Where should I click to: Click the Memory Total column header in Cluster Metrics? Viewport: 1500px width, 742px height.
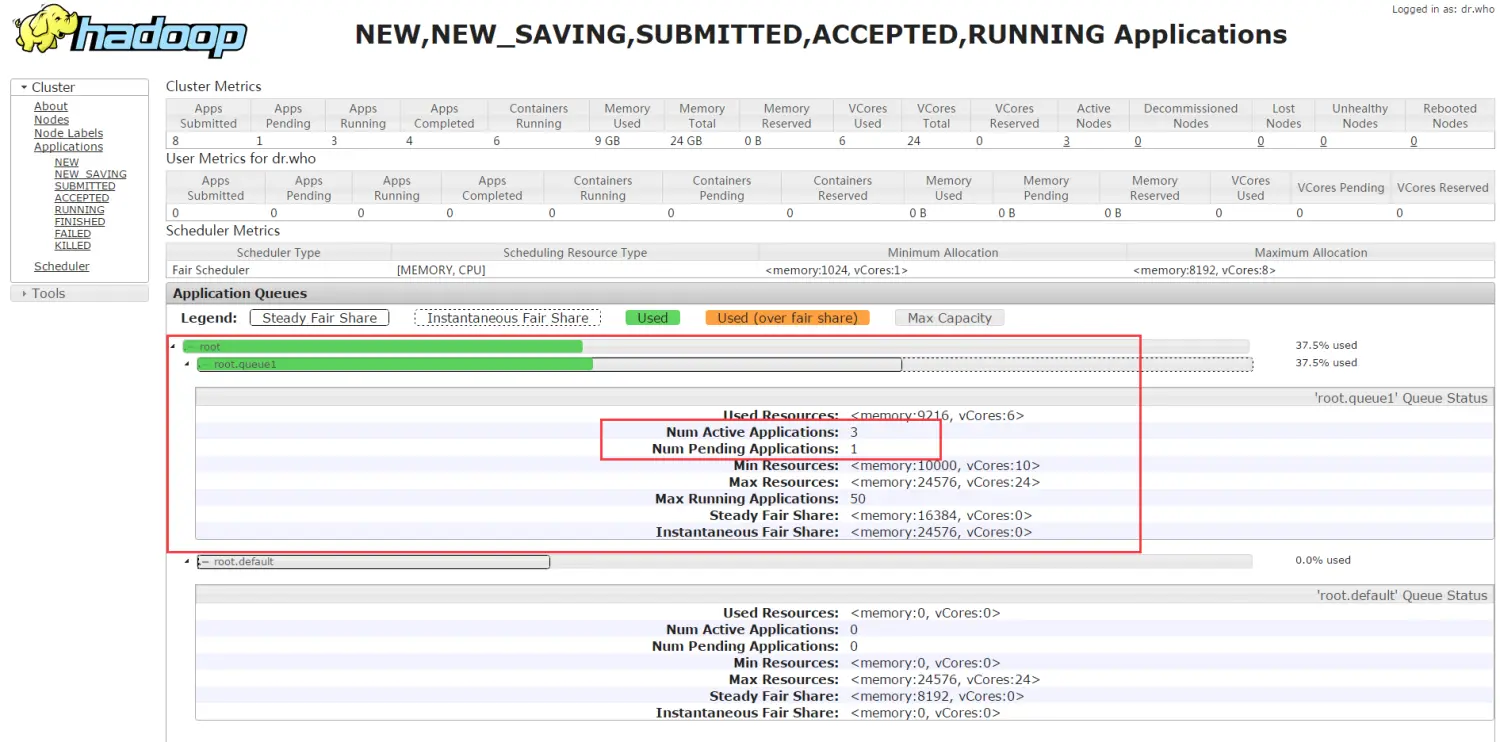click(x=702, y=116)
